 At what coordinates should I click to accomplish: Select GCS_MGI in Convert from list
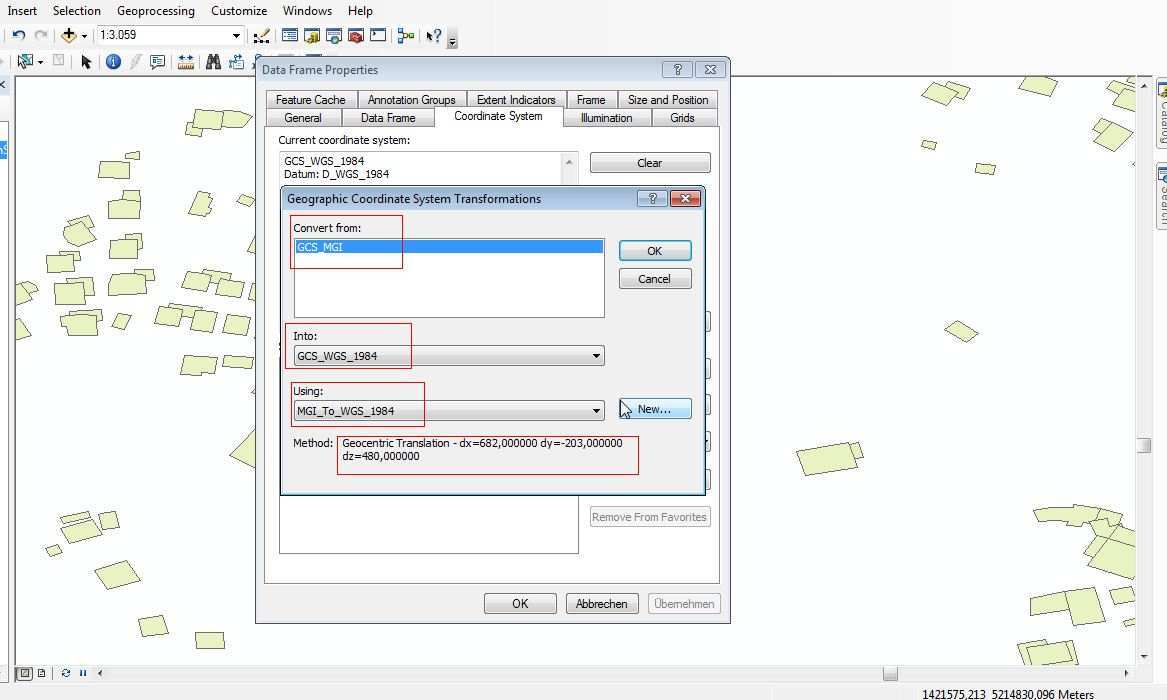tap(448, 247)
